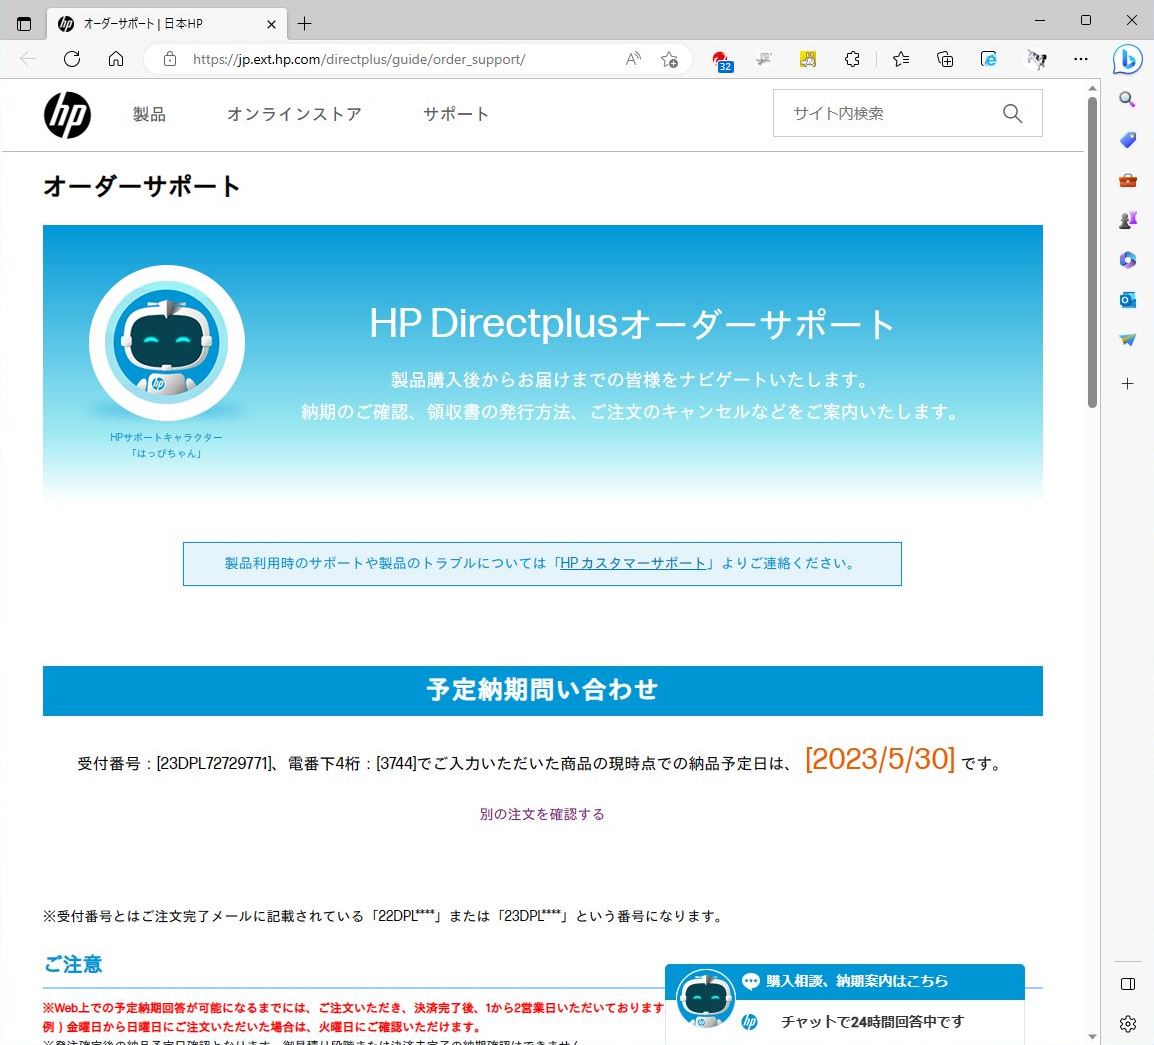This screenshot has width=1154, height=1045.
Task: Open the browser profile avatar icon
Action: (x=1036, y=59)
